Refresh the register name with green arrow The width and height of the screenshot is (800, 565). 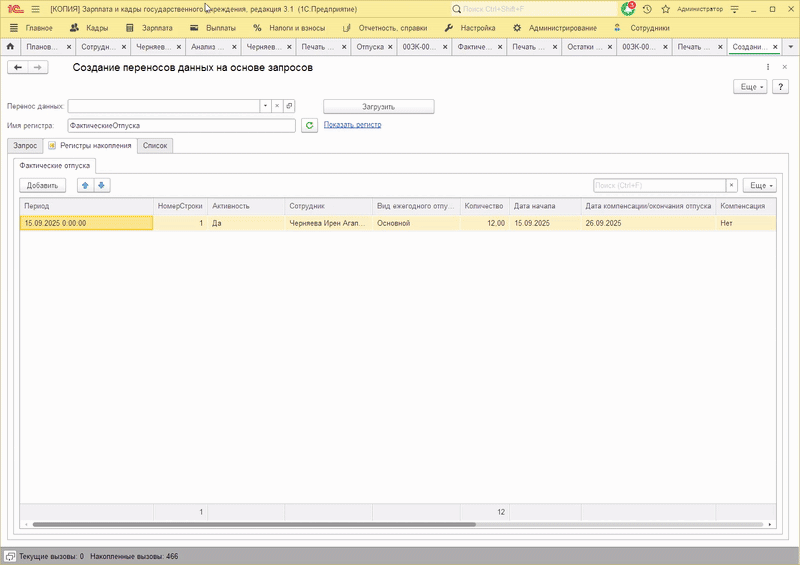coord(309,126)
